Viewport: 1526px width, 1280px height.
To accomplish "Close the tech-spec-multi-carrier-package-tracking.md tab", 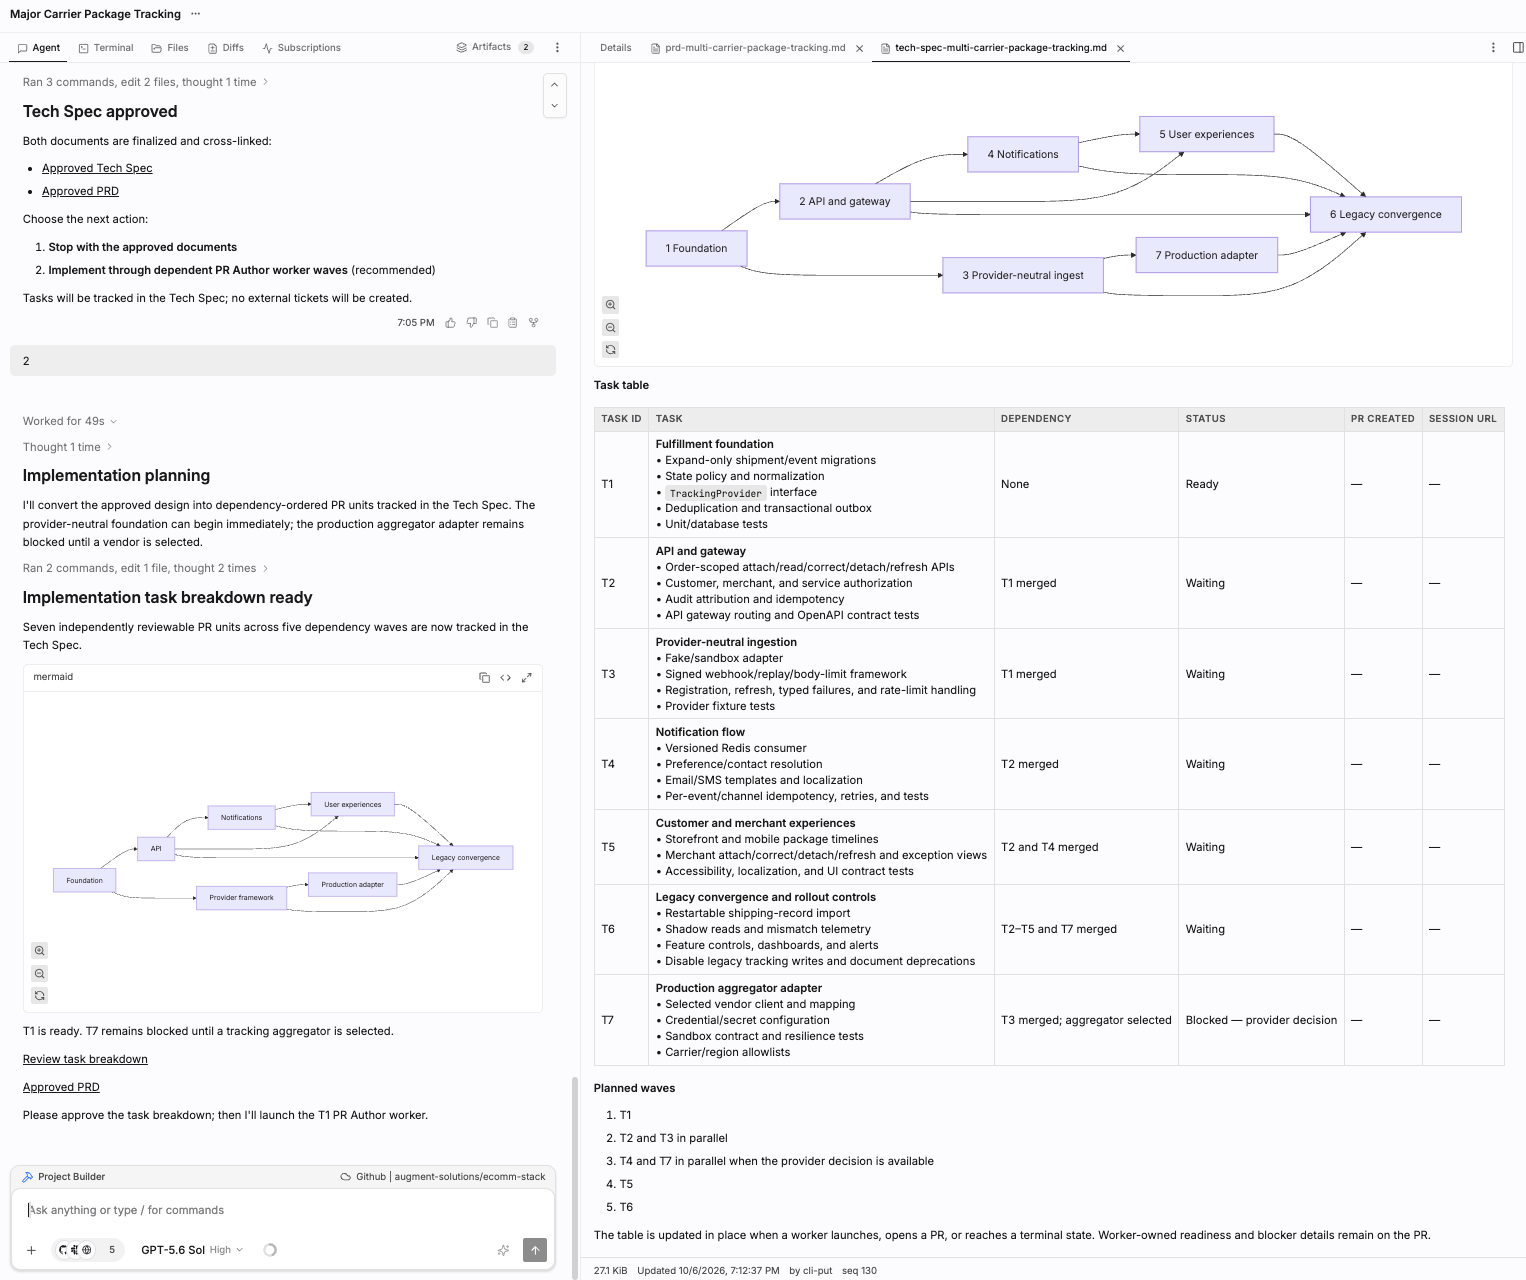I will (x=1121, y=48).
